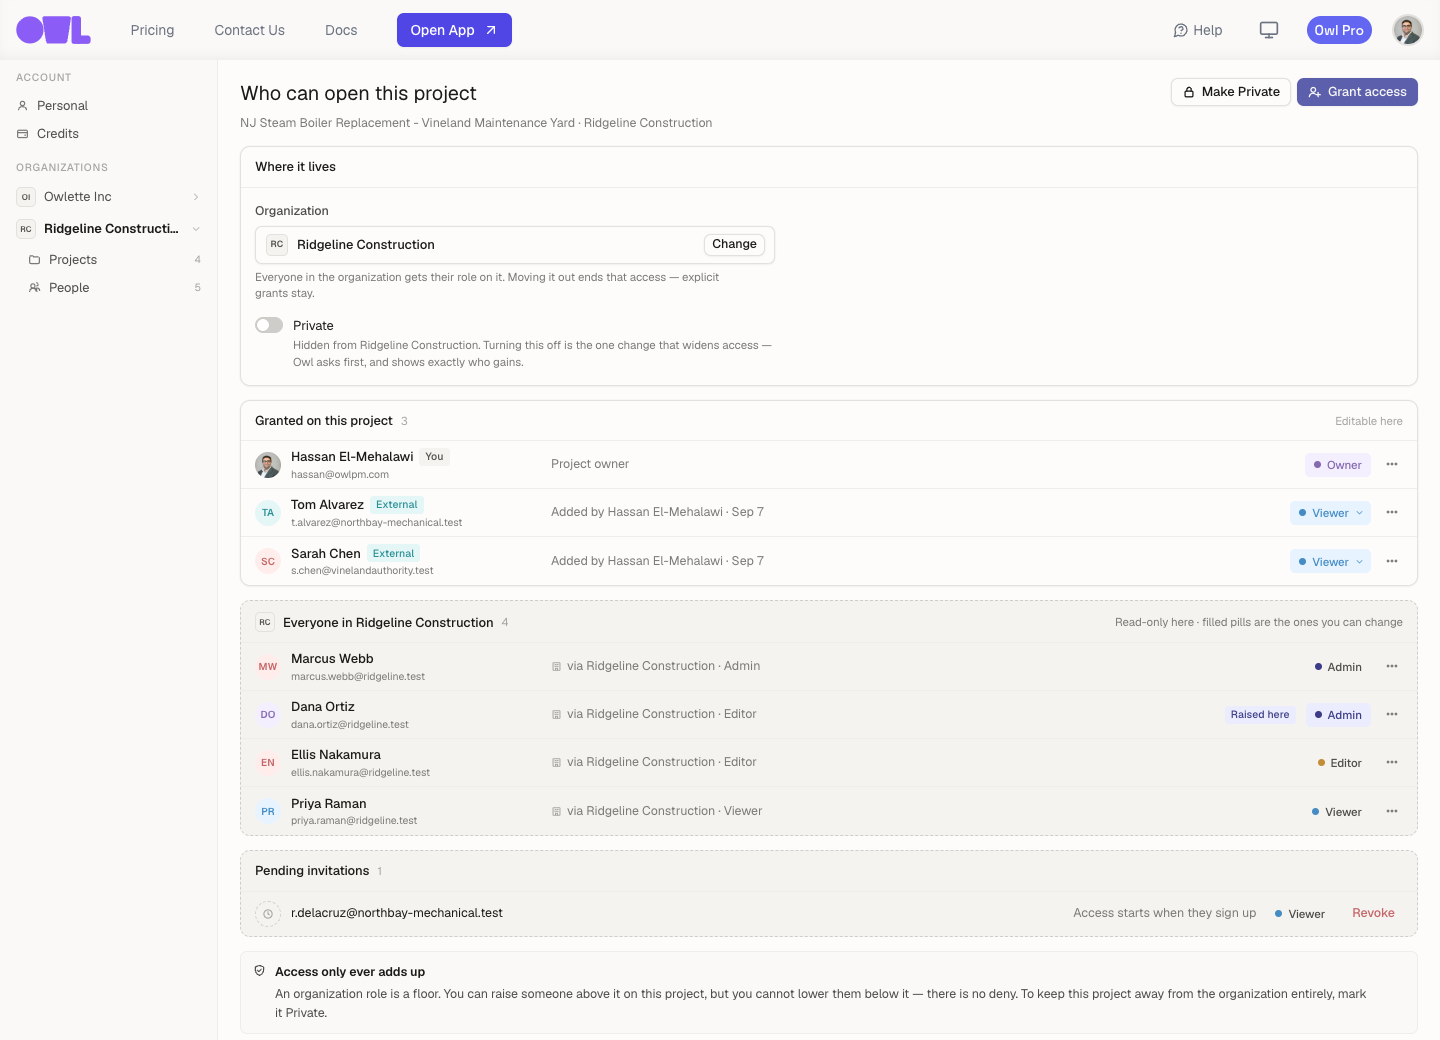This screenshot has width=1440, height=1040.
Task: Click the Raised here tag
Action: (x=1260, y=715)
